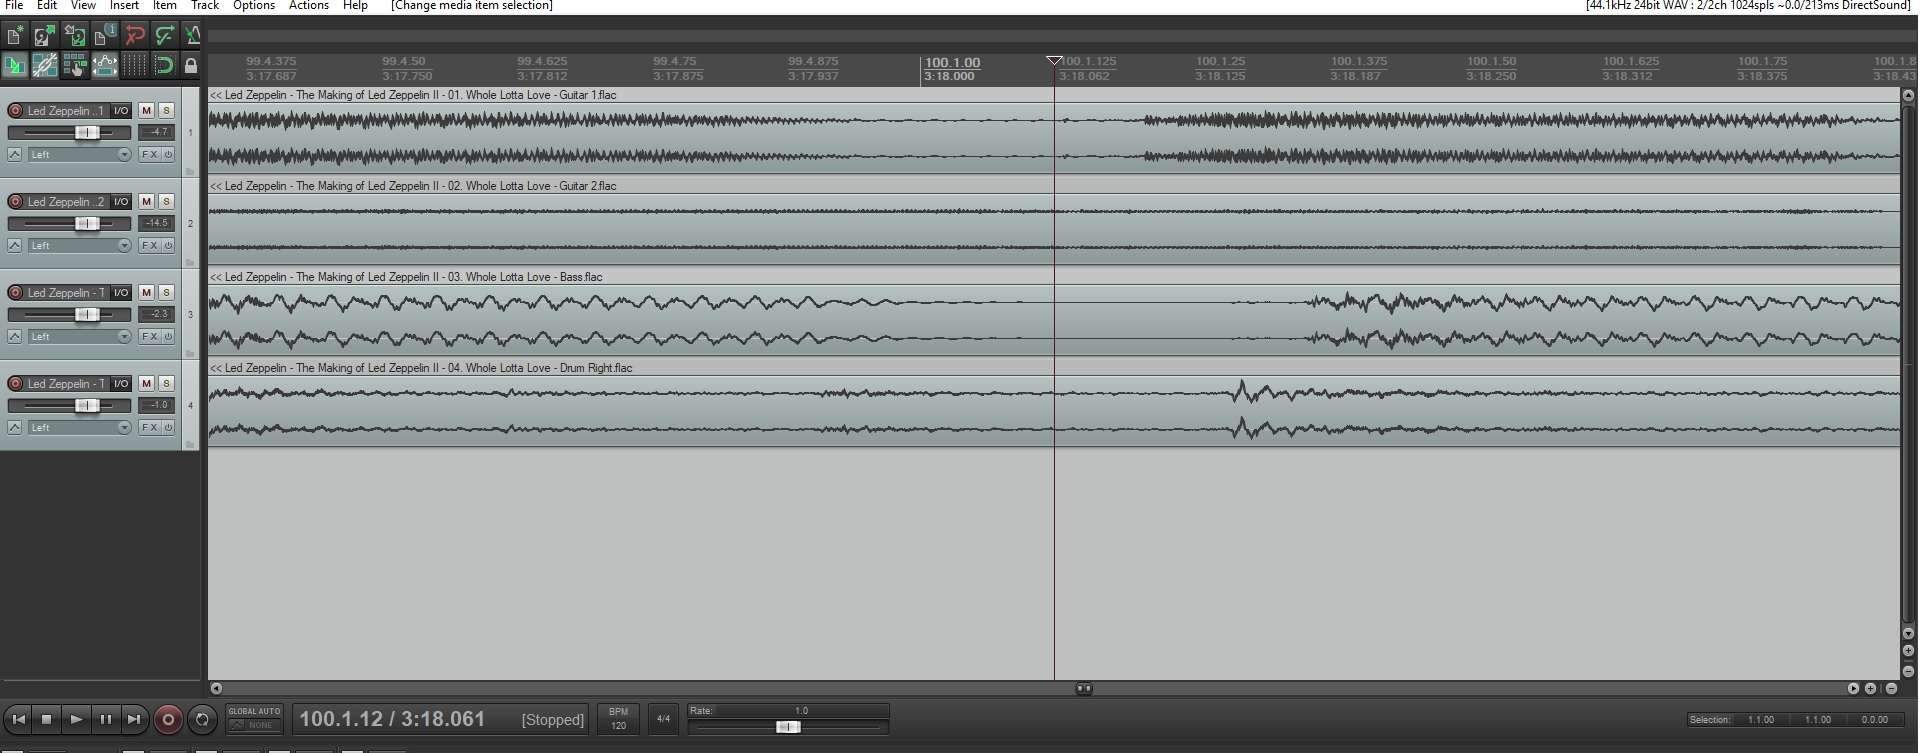Open the I/O routing for the Bass track
The width and height of the screenshot is (1920, 753).
[121, 293]
